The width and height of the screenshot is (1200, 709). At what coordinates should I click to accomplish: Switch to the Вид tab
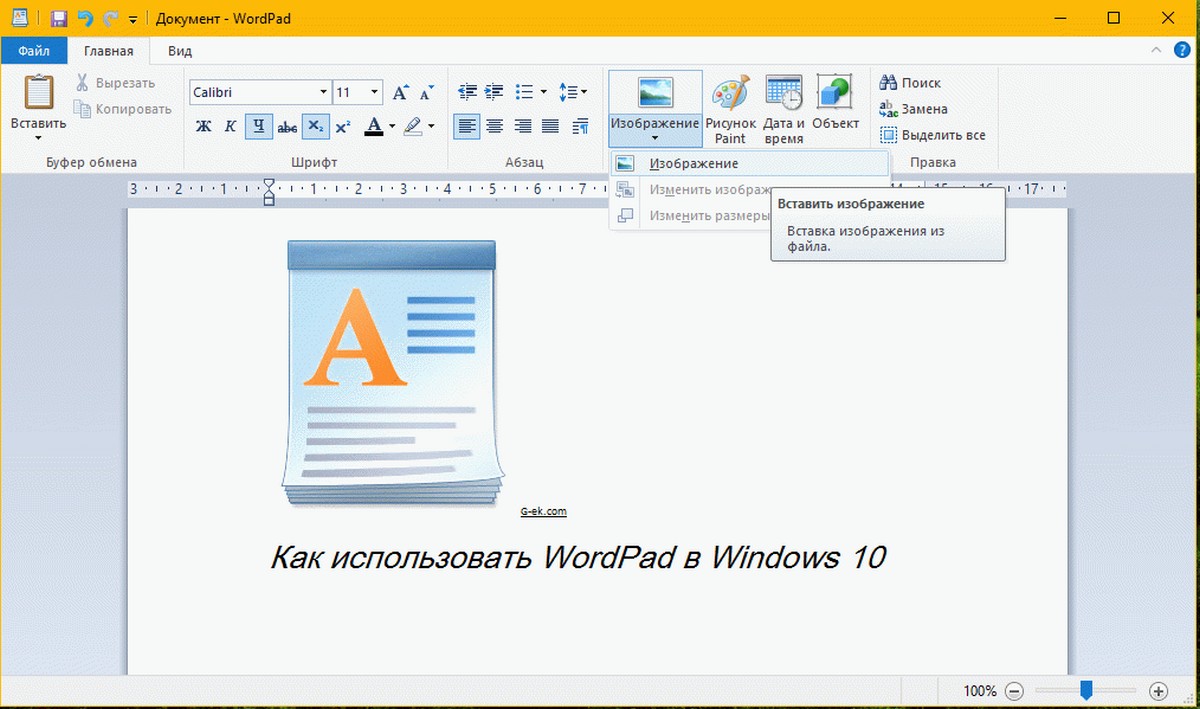tap(180, 51)
